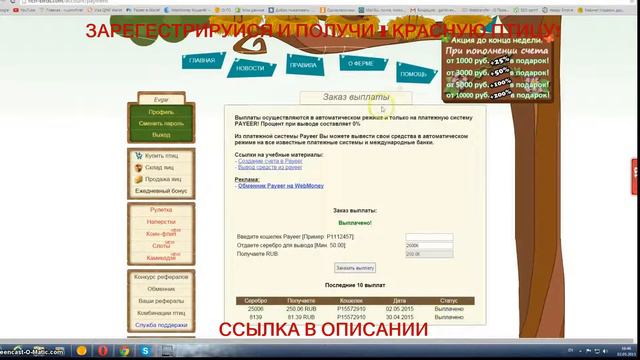The width and height of the screenshot is (640, 360).
Task: View Ваши рефералы page
Action: (x=161, y=301)
